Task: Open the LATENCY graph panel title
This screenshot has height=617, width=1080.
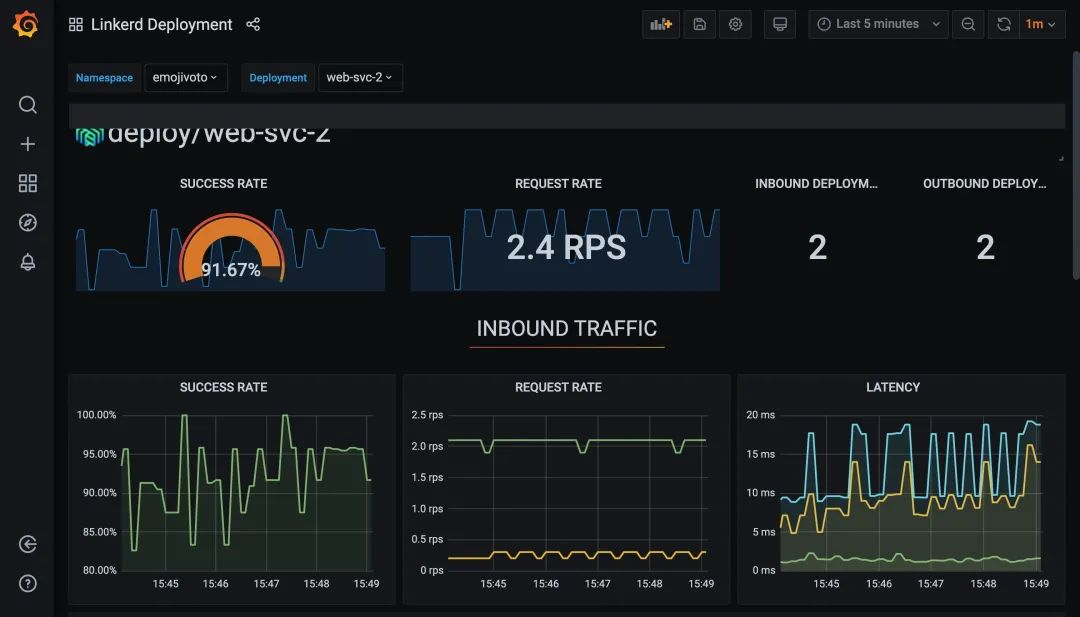Action: [893, 388]
